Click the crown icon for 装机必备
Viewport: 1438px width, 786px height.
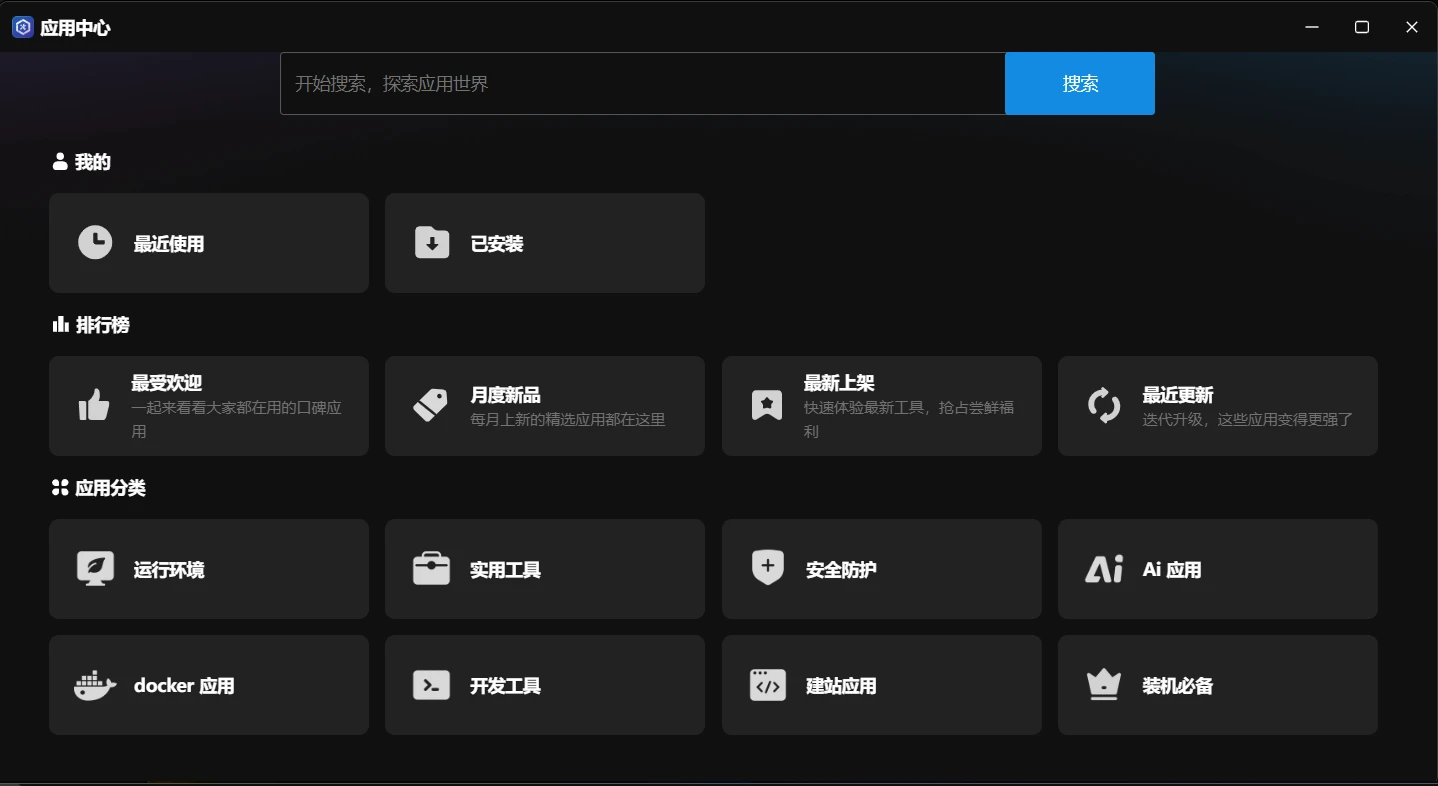coord(1104,686)
